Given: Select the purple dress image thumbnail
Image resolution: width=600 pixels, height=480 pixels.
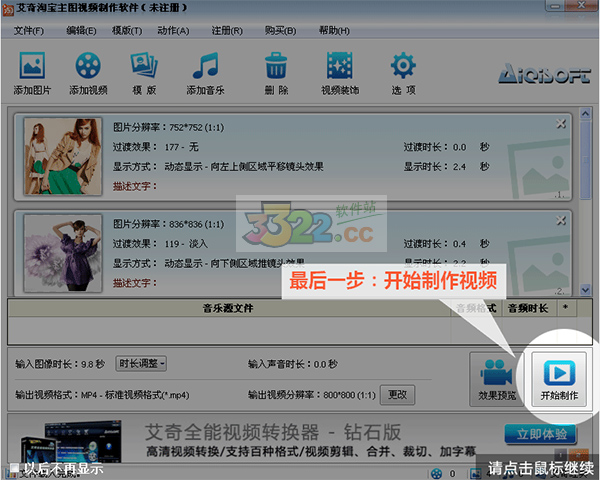Looking at the screenshot, I should click(63, 253).
